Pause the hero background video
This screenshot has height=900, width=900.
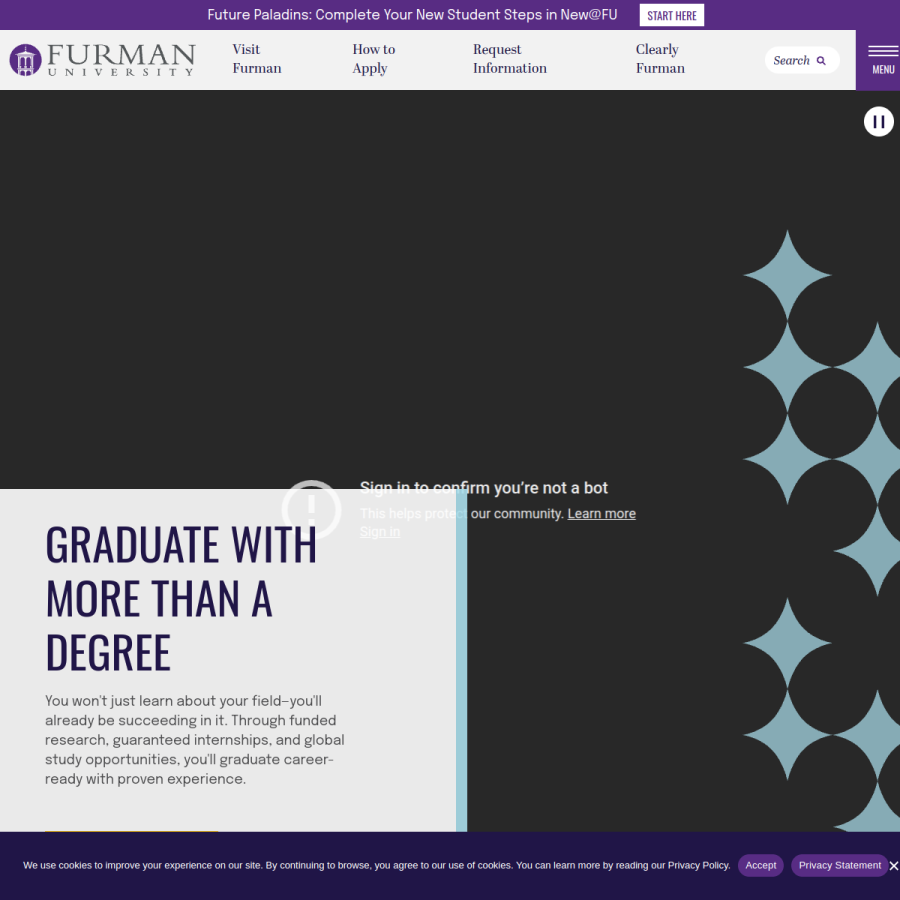tap(878, 122)
